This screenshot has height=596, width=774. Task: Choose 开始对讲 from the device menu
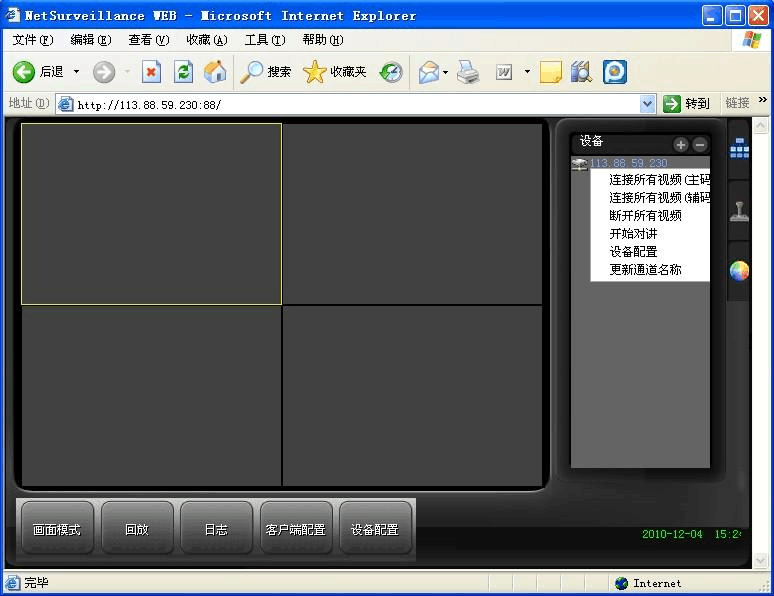(633, 233)
